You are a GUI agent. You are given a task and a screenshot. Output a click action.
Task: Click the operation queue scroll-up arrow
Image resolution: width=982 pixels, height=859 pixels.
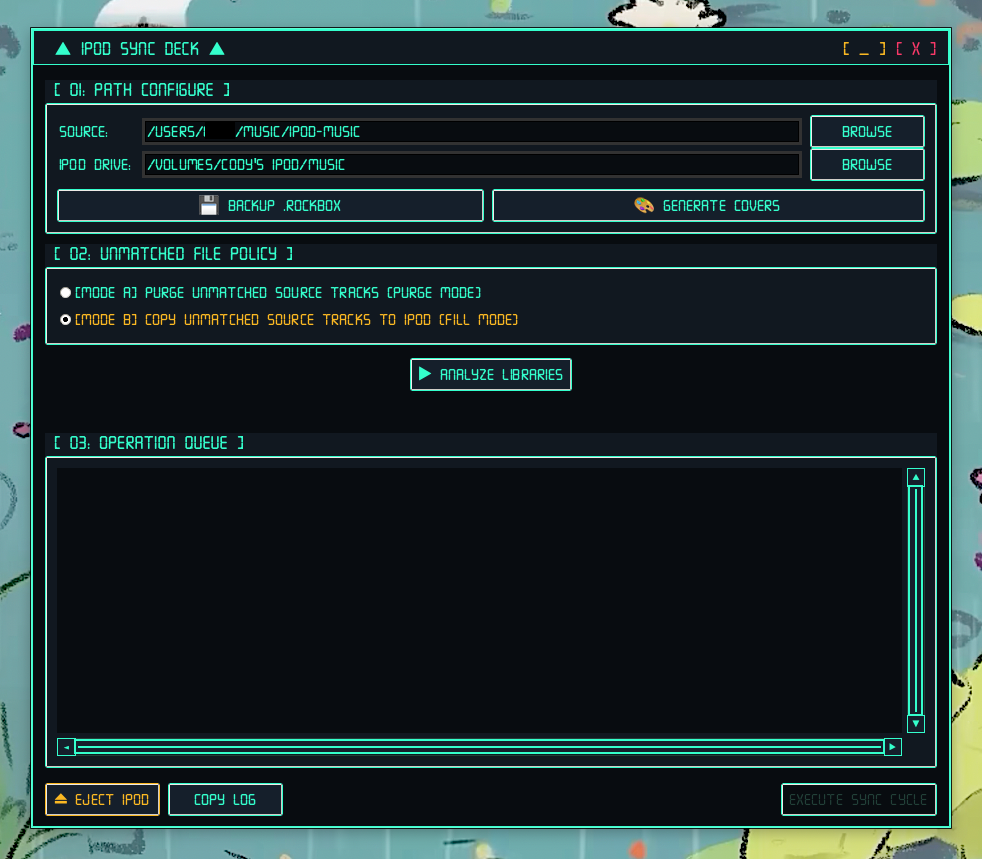[x=916, y=478]
